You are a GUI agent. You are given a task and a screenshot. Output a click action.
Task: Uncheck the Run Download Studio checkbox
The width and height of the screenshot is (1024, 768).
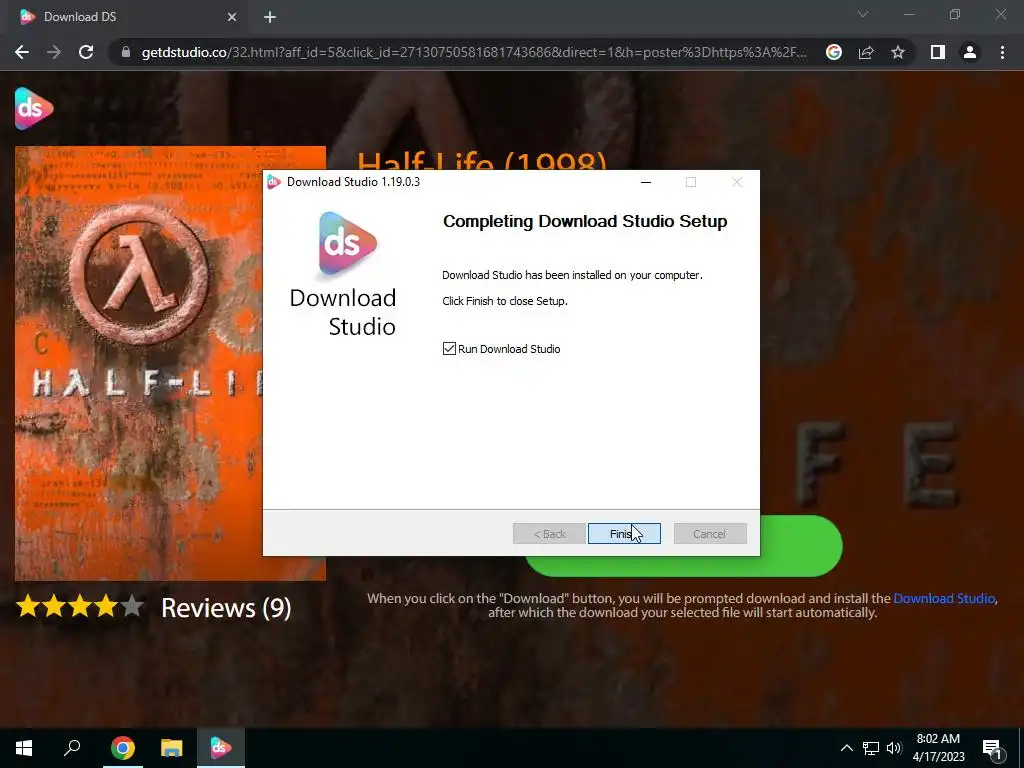tap(449, 349)
